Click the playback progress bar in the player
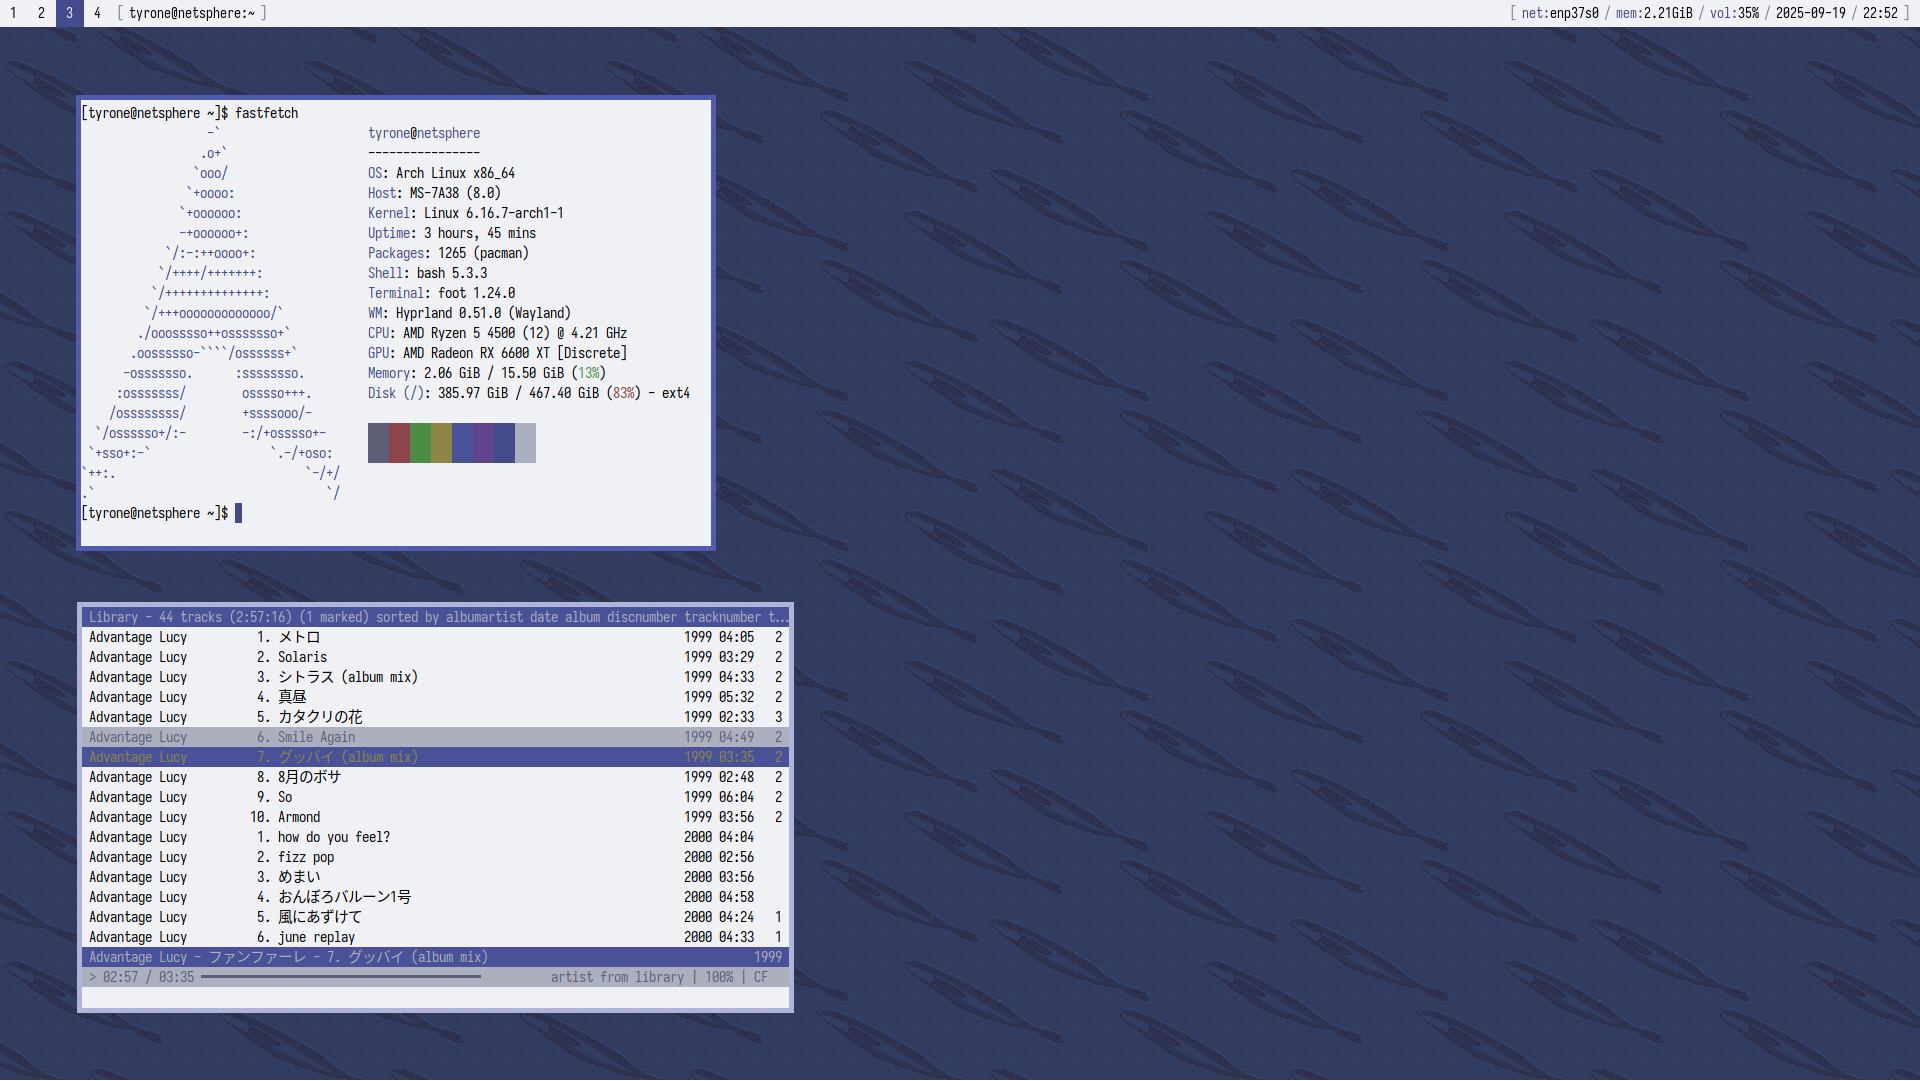1920x1081 pixels. point(340,977)
